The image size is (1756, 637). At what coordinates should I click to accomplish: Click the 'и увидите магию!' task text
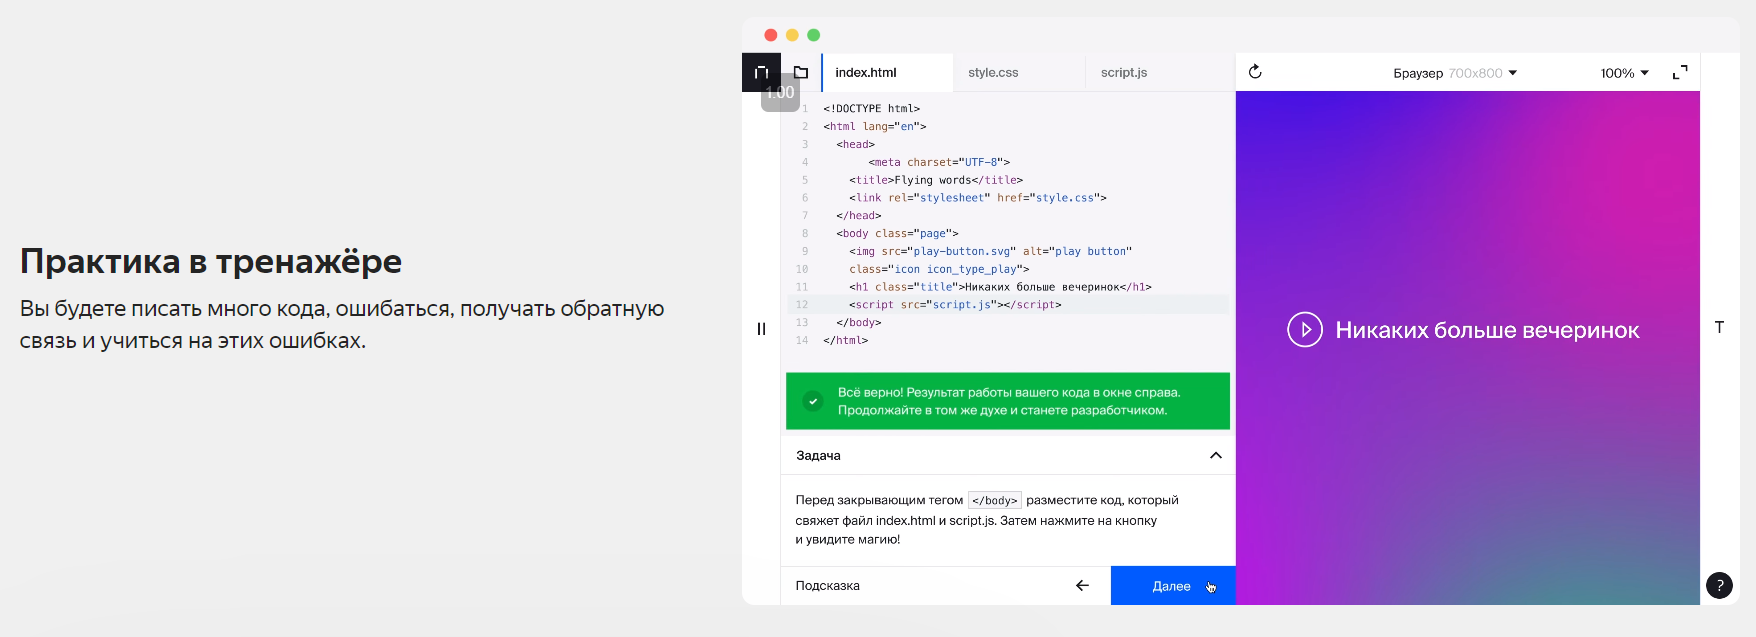[x=848, y=540]
